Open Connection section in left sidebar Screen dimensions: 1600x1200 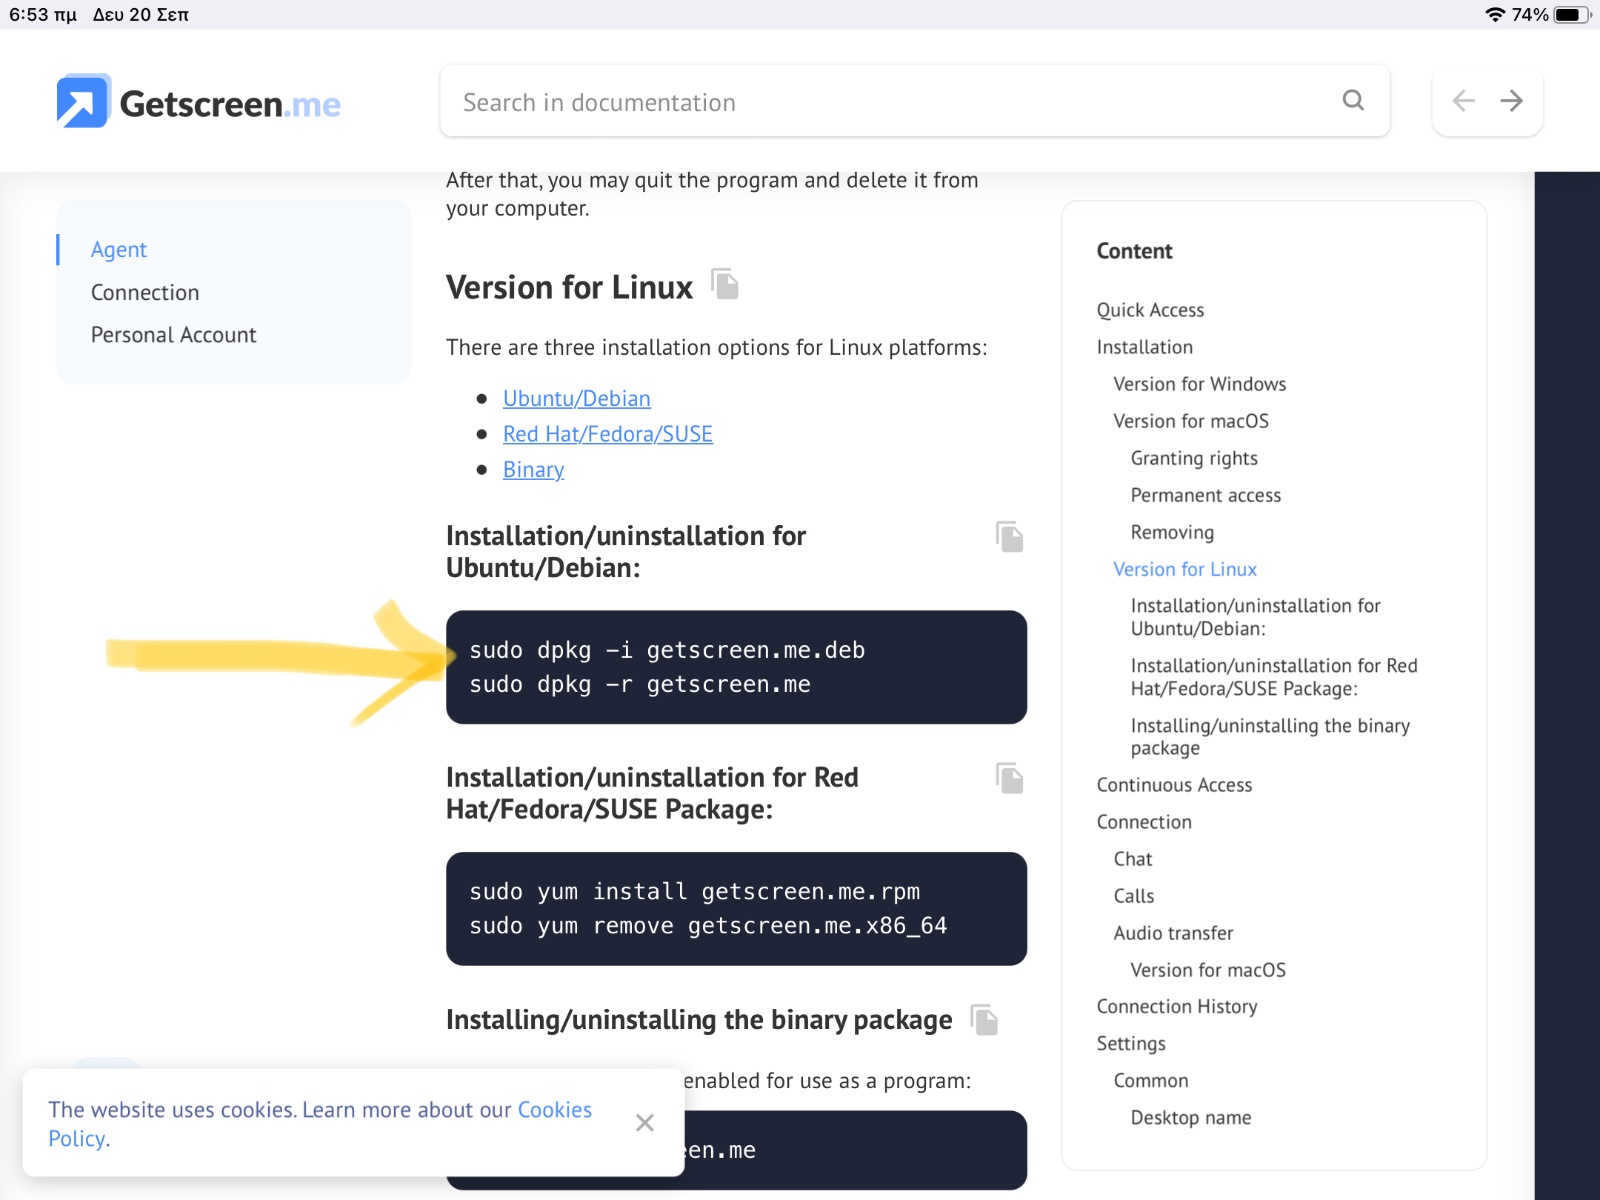pyautogui.click(x=145, y=293)
